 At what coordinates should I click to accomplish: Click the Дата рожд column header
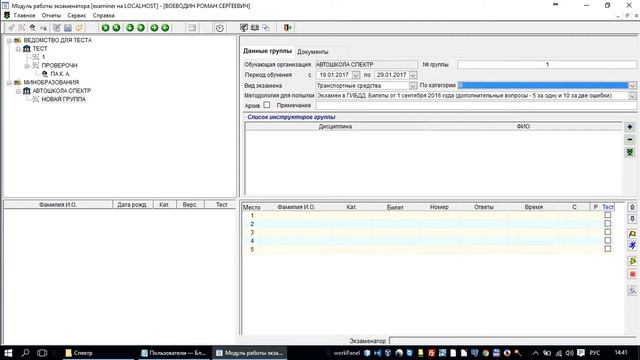(132, 204)
